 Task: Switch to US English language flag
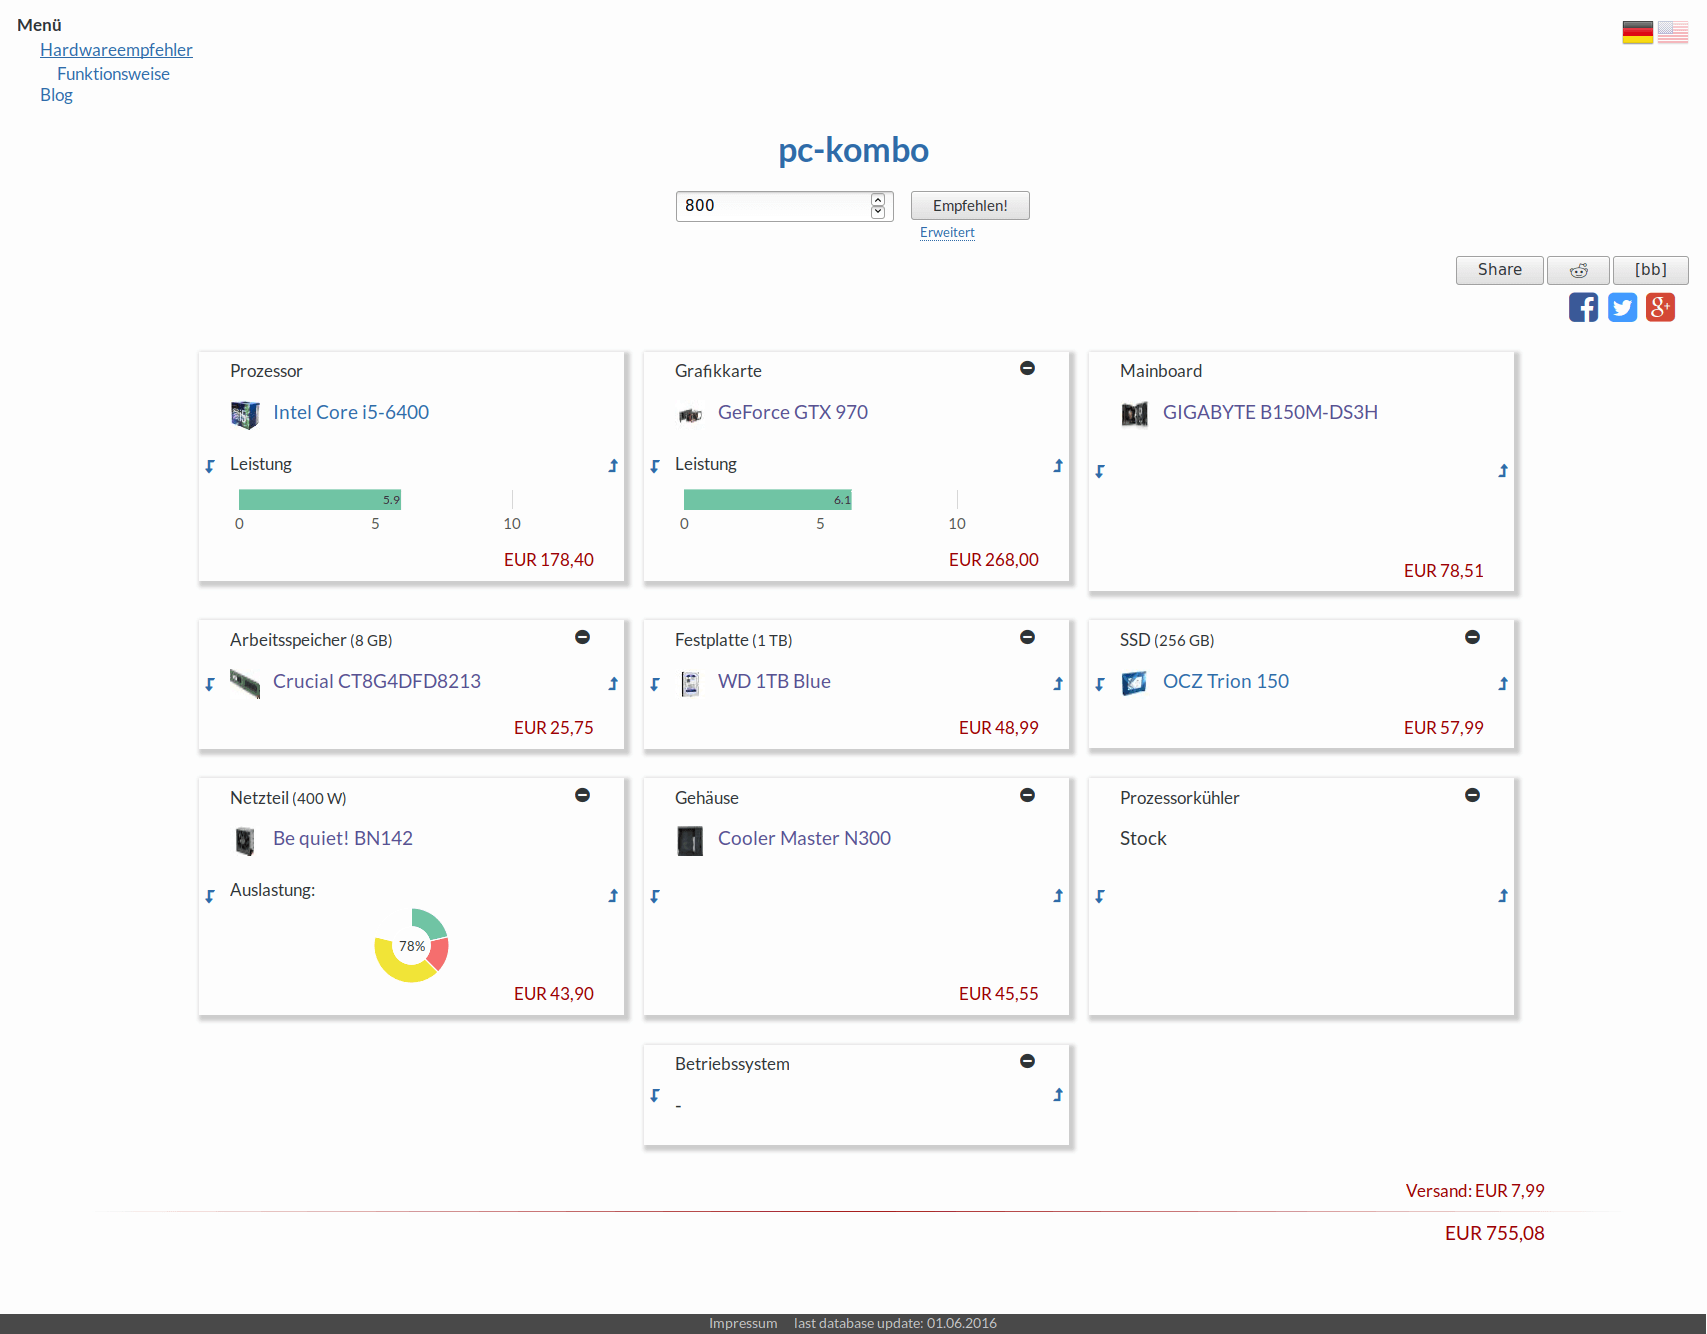[x=1673, y=33]
